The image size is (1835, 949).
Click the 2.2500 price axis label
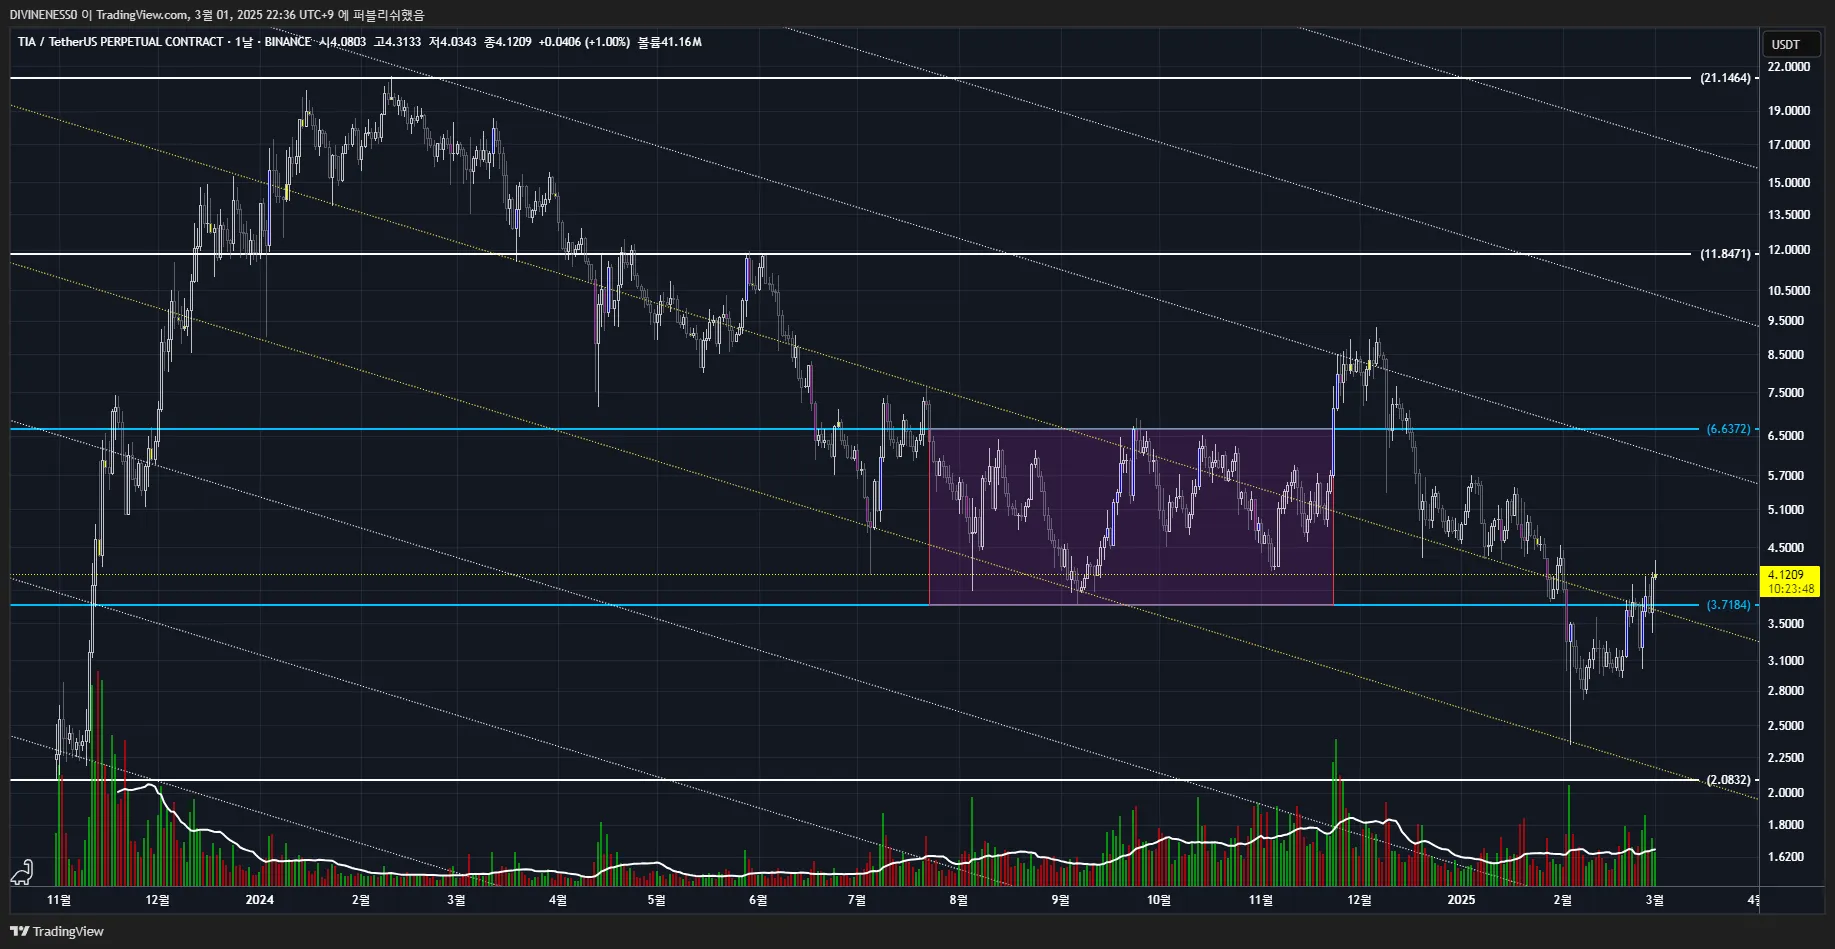click(1786, 758)
